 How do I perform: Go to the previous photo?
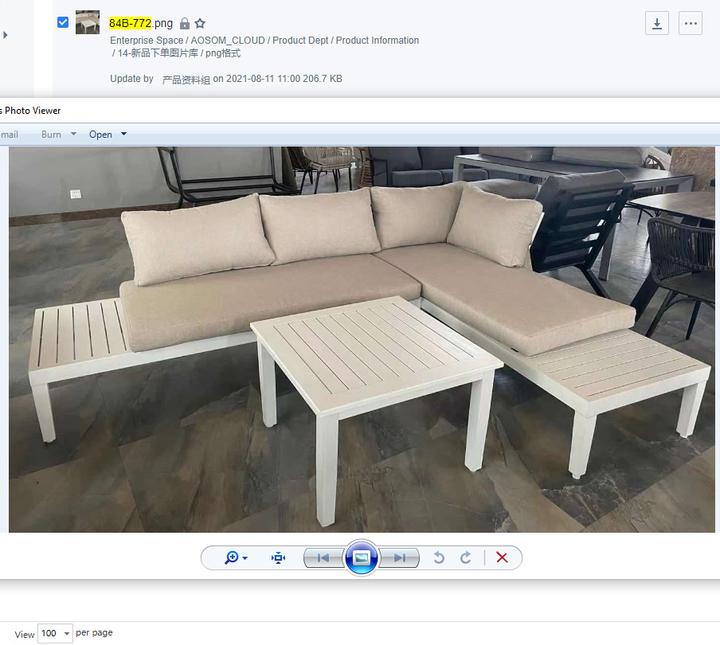[323, 558]
